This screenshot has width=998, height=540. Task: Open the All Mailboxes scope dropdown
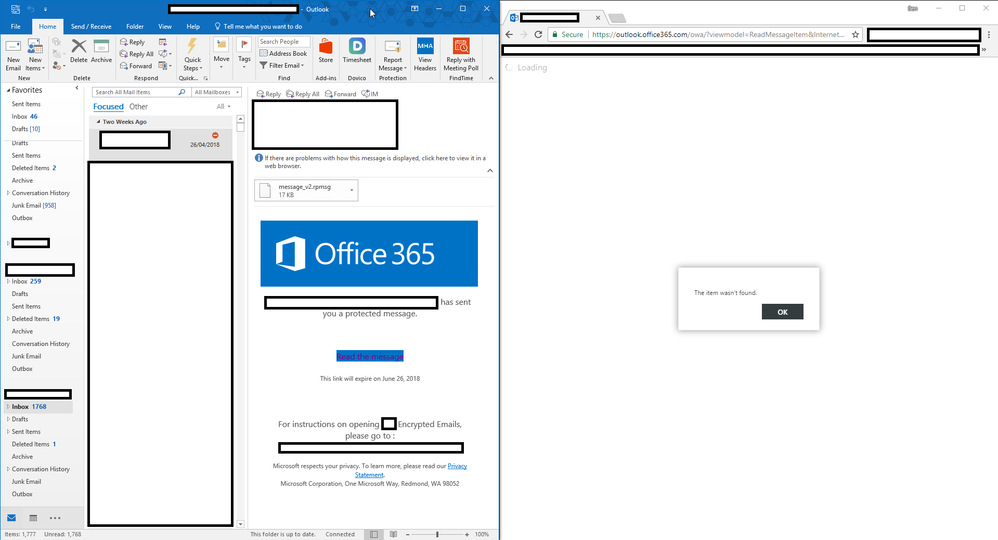pos(216,92)
